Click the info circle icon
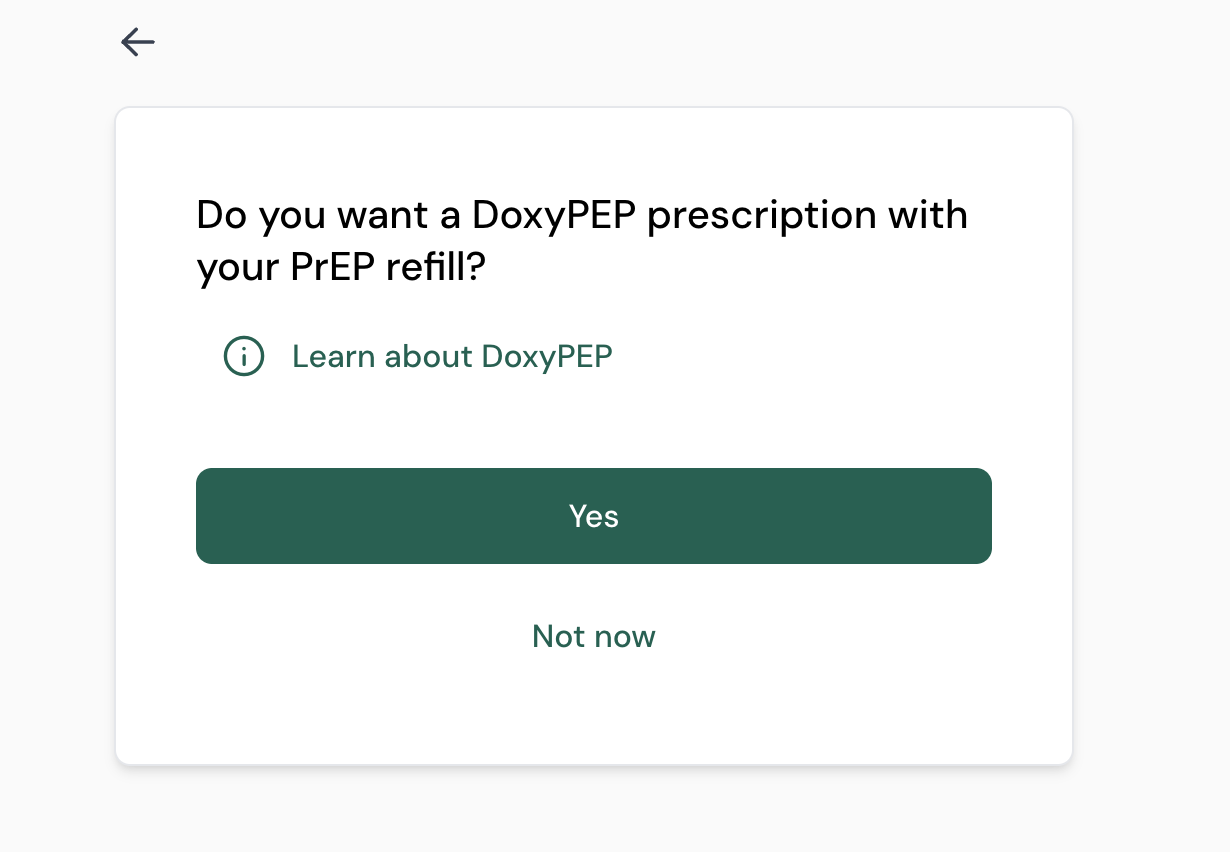Image resolution: width=1230 pixels, height=852 pixels. 244,356
